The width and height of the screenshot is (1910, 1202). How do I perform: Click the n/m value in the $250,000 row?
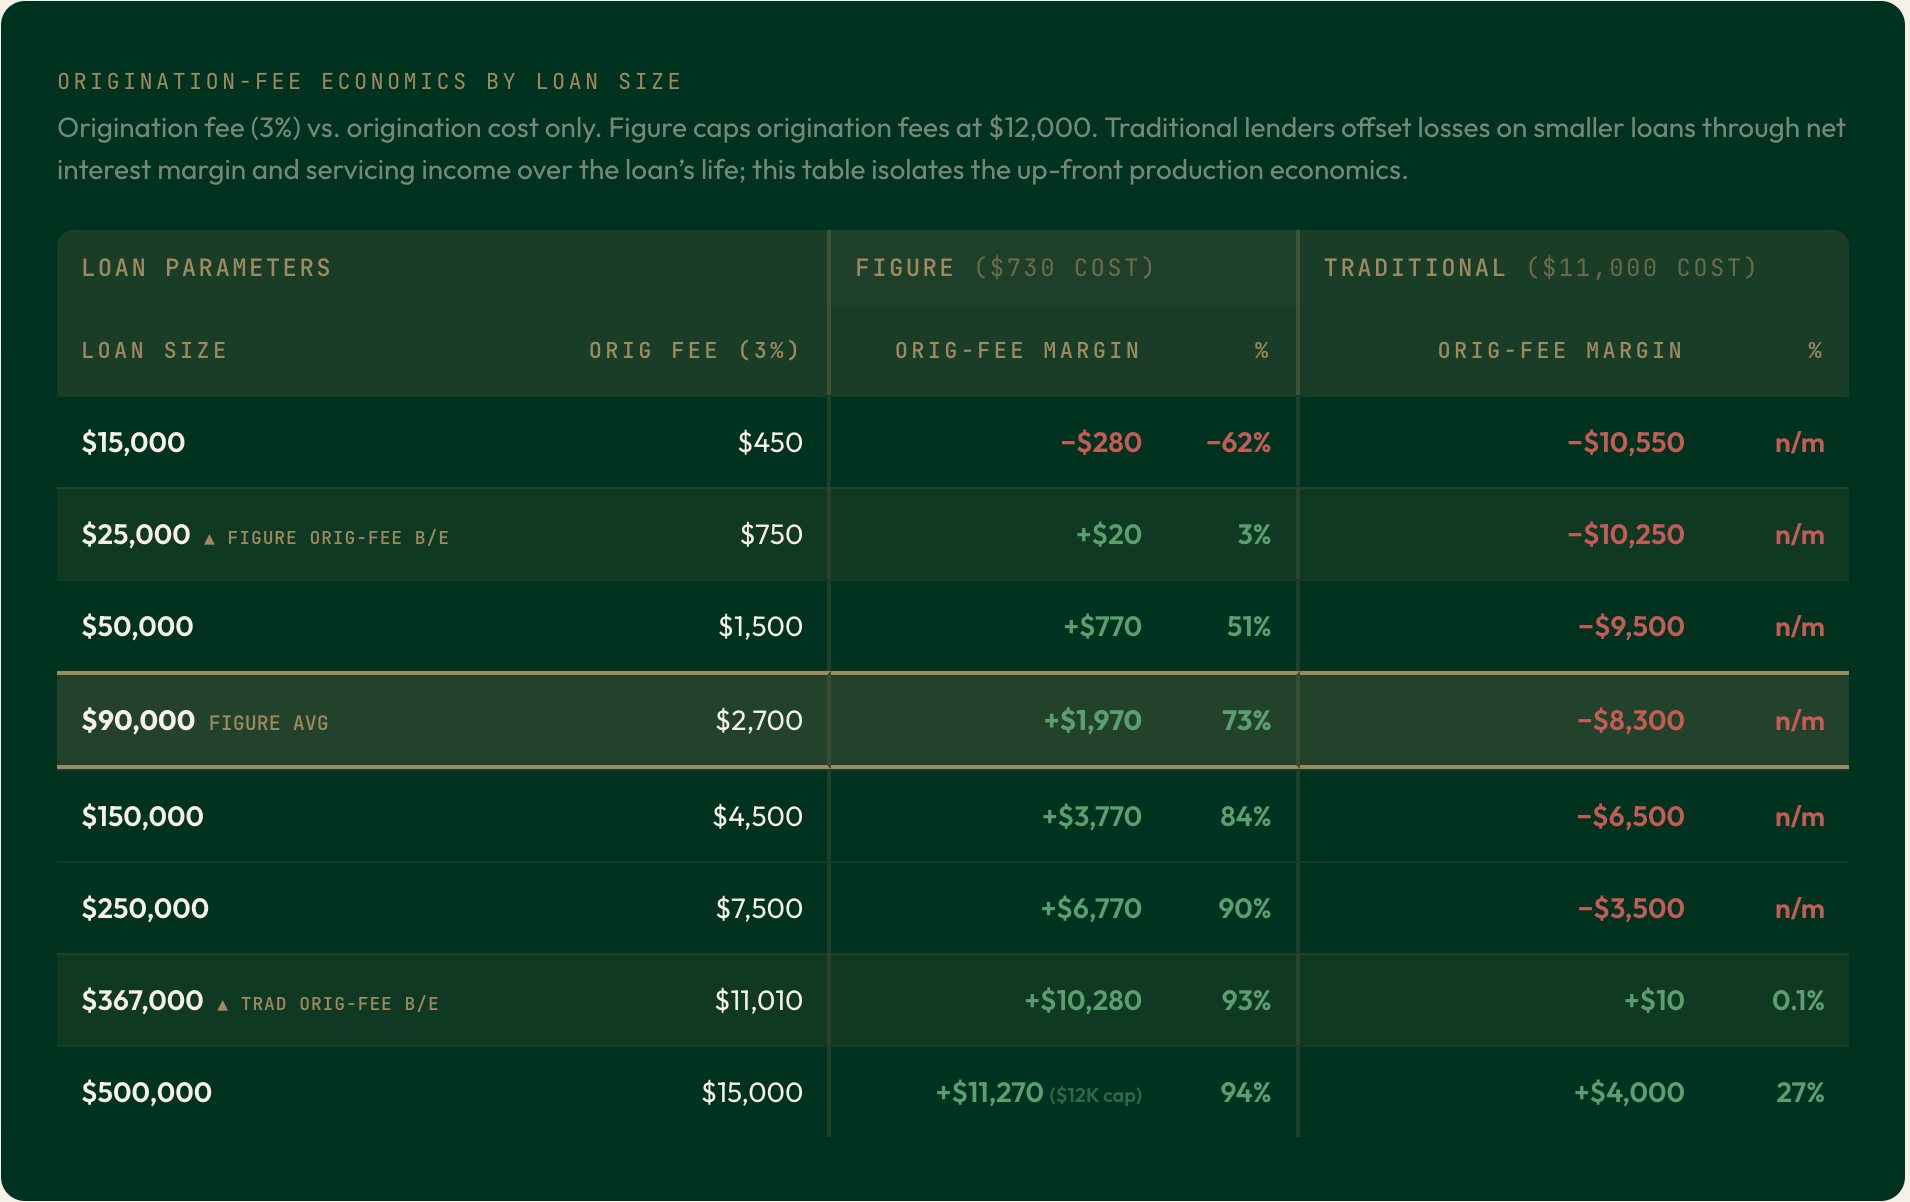(x=1800, y=908)
